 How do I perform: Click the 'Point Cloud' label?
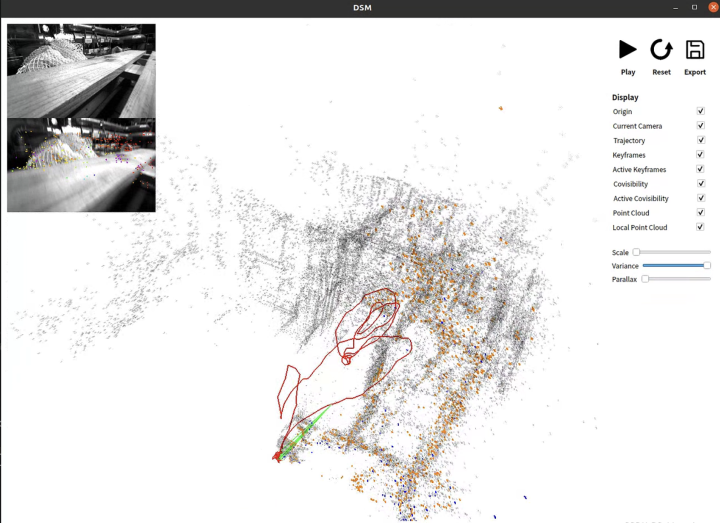631,213
